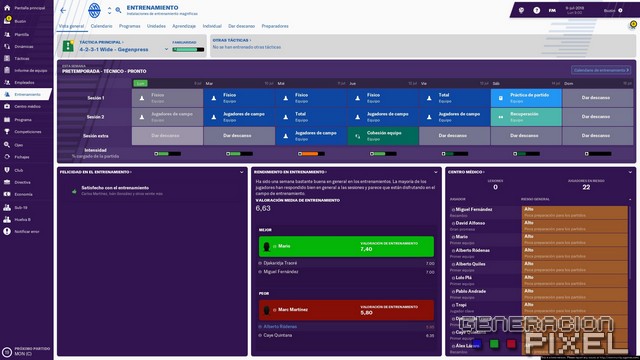The image size is (640, 360).
Task: Collapse Centro médico panel chevron
Action: coord(630,172)
